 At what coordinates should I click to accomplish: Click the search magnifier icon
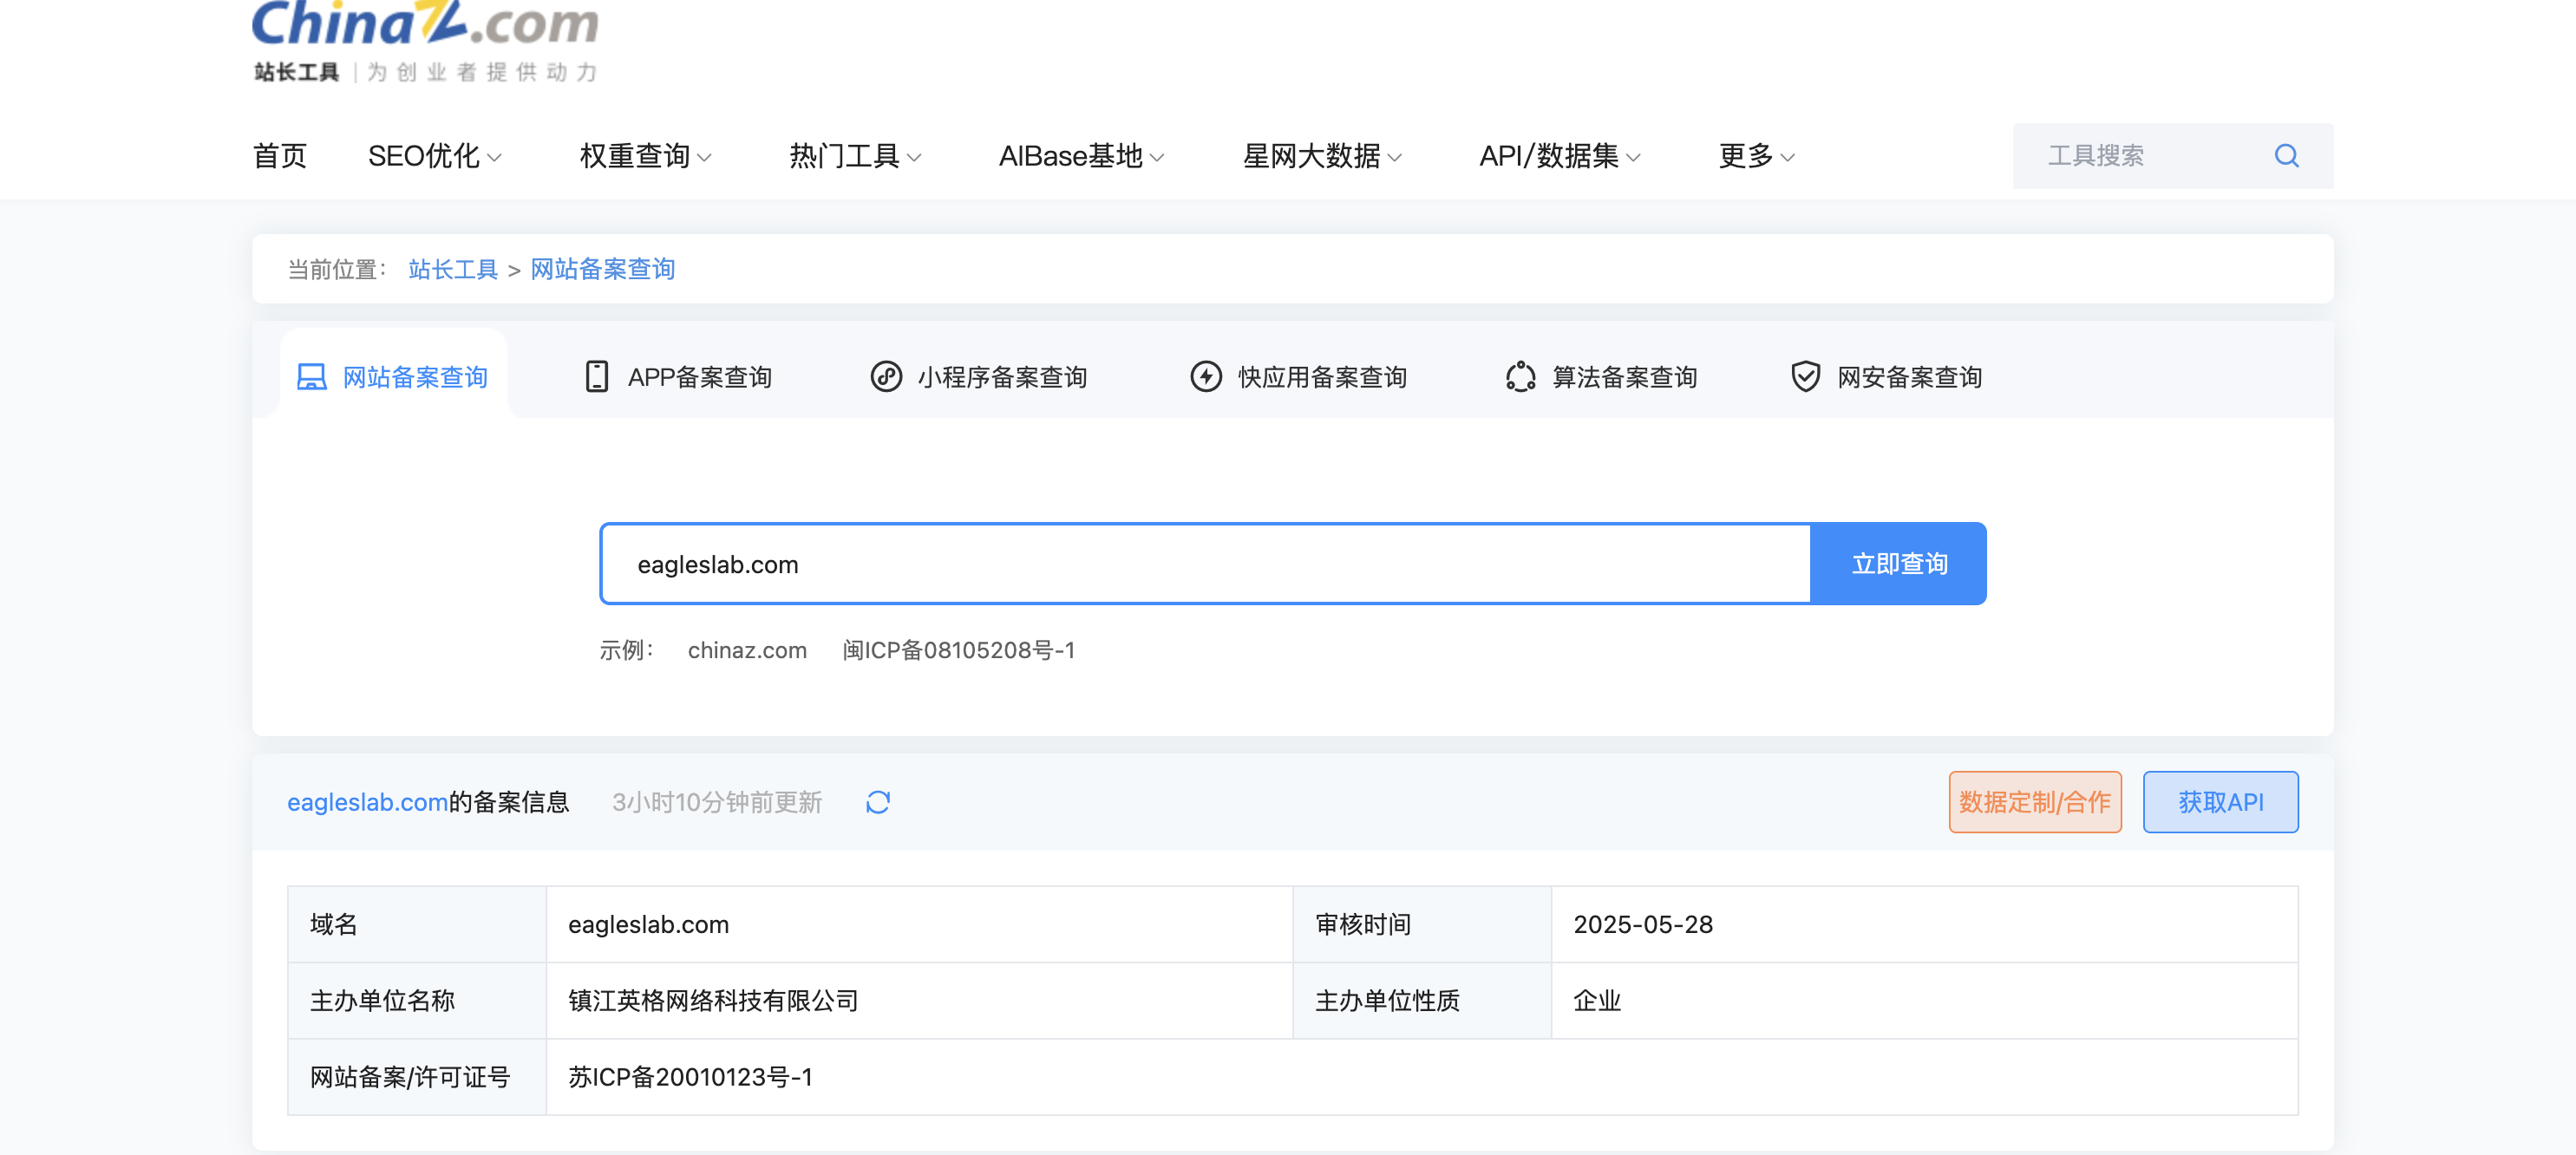pyautogui.click(x=2286, y=156)
